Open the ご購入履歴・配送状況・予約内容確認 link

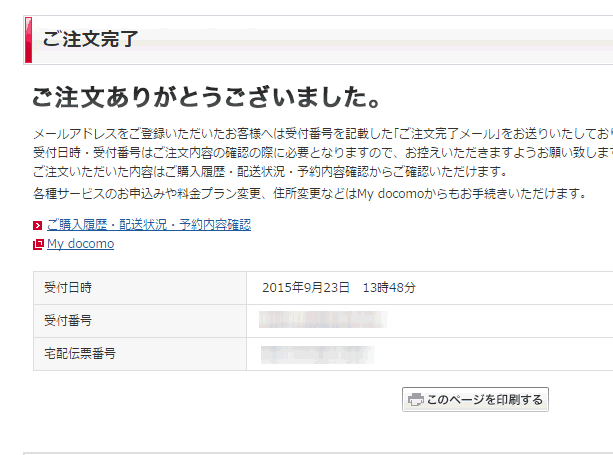pyautogui.click(x=148, y=225)
